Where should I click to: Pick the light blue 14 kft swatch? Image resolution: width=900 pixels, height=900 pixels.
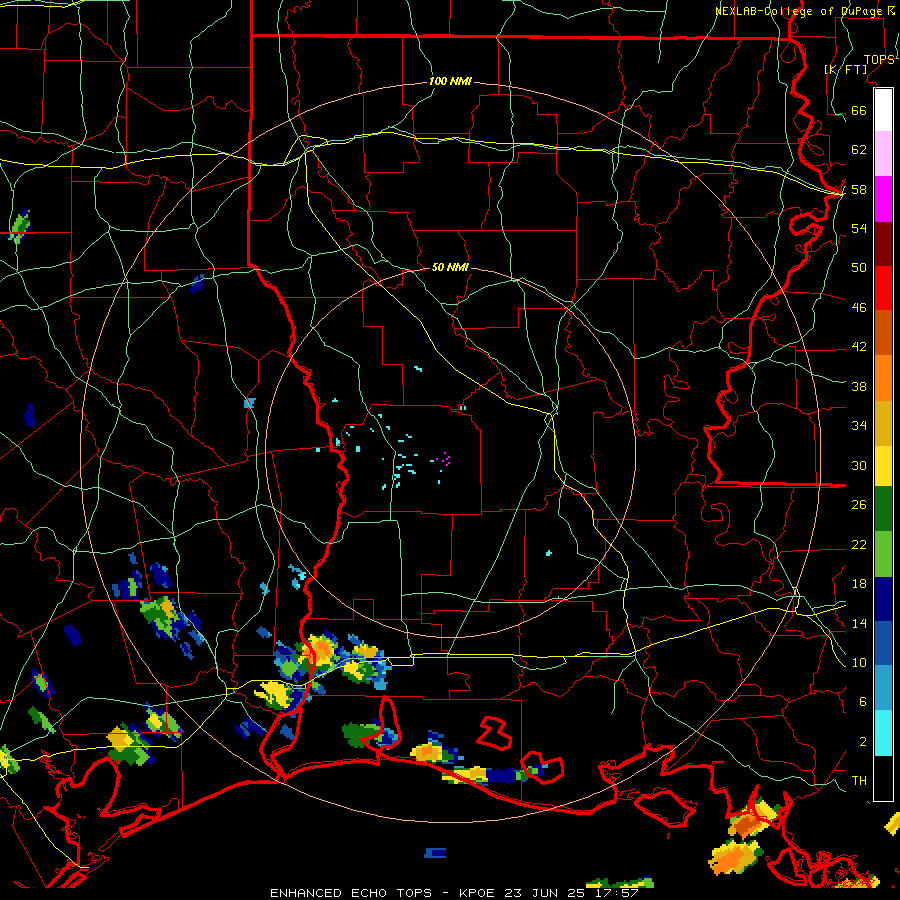[883, 688]
